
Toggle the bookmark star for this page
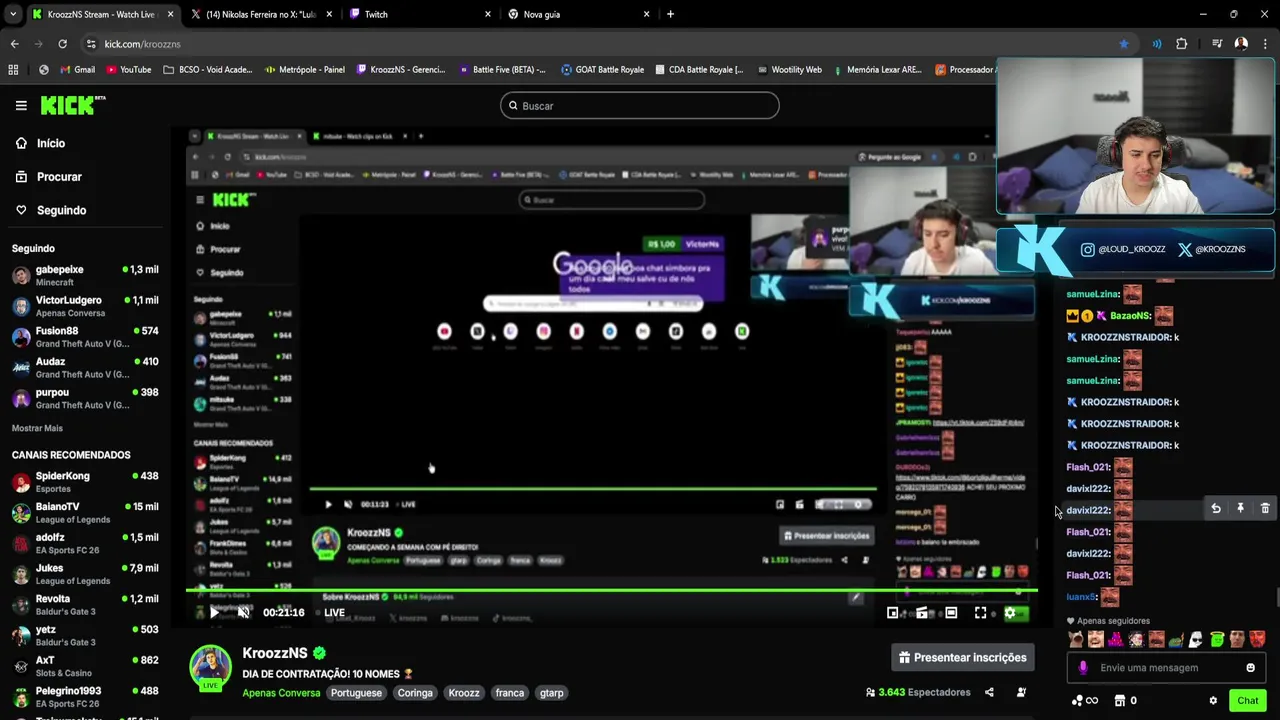[x=1124, y=44]
